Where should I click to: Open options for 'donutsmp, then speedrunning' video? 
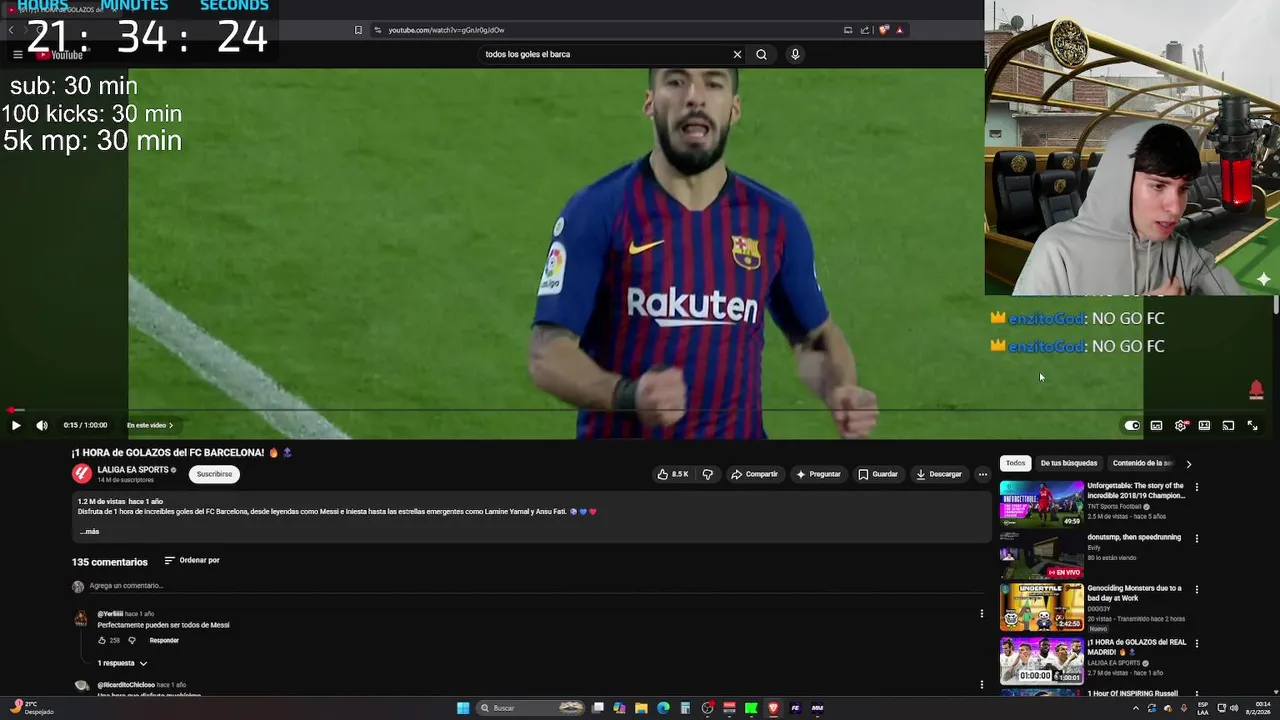coord(1196,538)
